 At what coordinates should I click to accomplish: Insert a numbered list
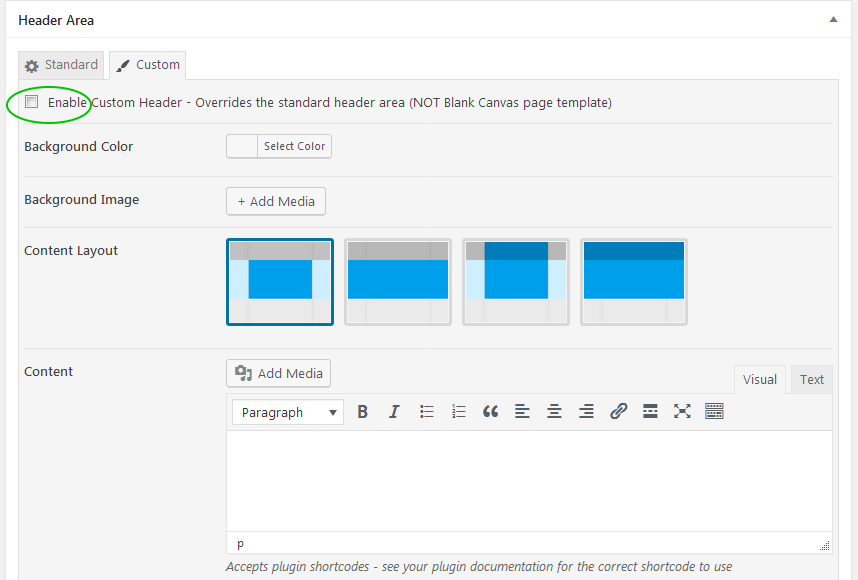point(458,411)
